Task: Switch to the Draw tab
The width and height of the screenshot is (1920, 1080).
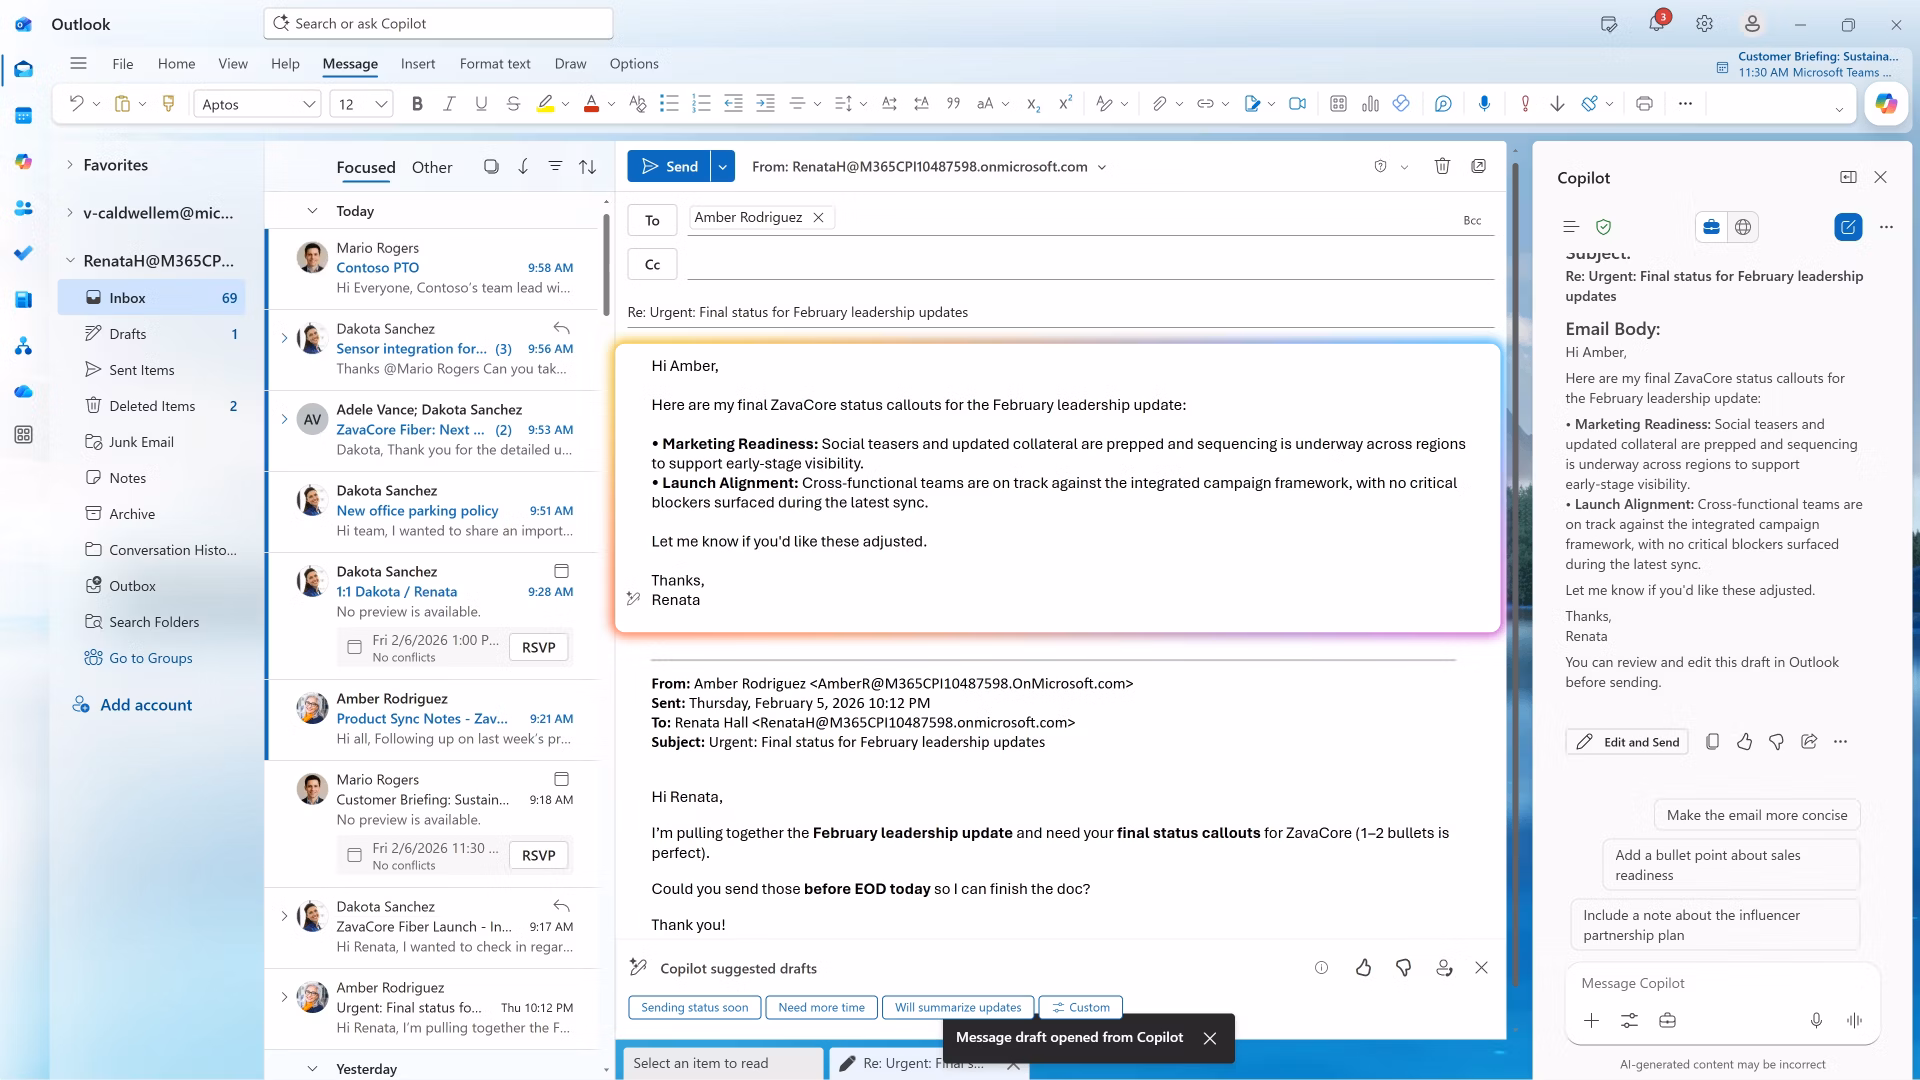Action: pyautogui.click(x=570, y=64)
